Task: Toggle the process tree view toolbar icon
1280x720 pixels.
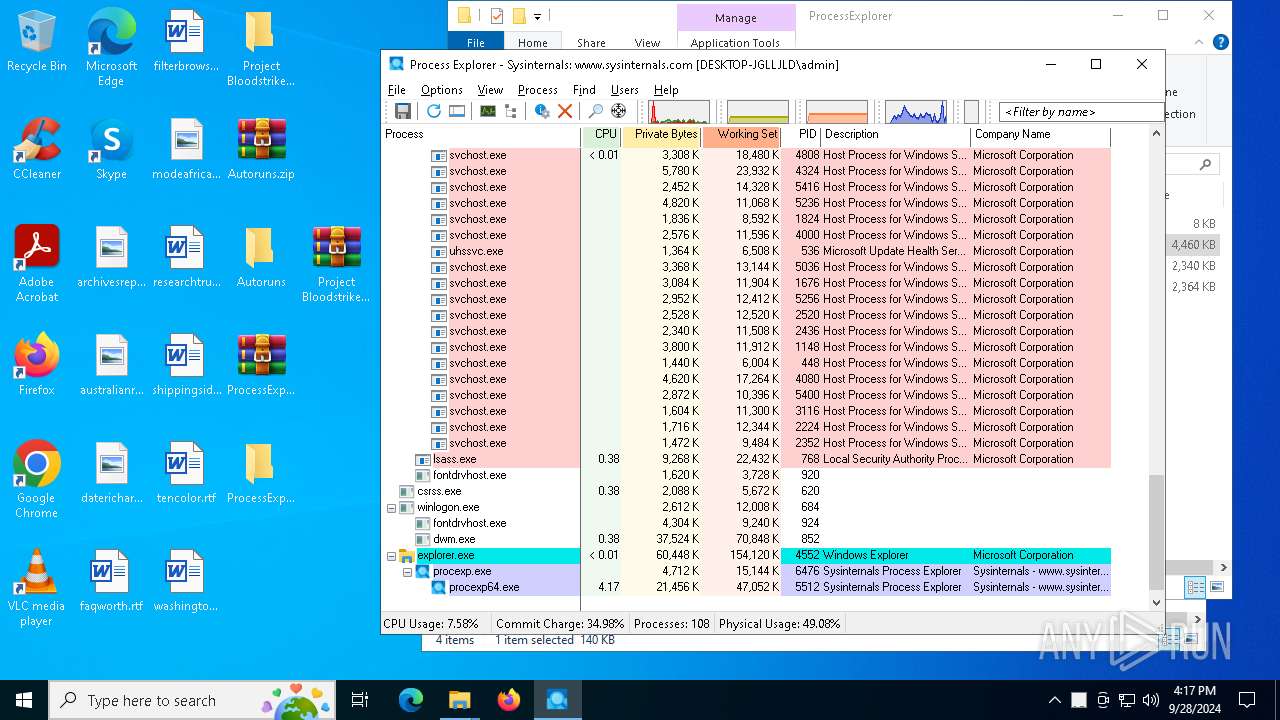Action: tap(511, 111)
